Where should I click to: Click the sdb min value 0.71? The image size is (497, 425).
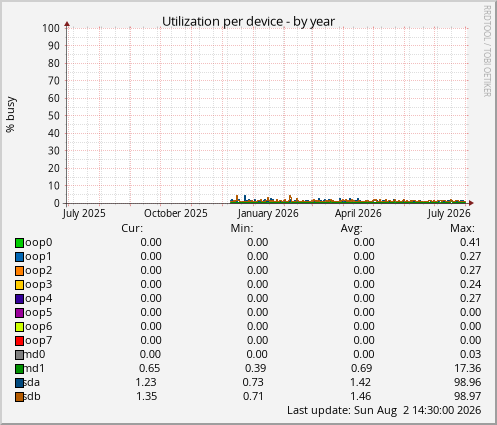(x=253, y=396)
